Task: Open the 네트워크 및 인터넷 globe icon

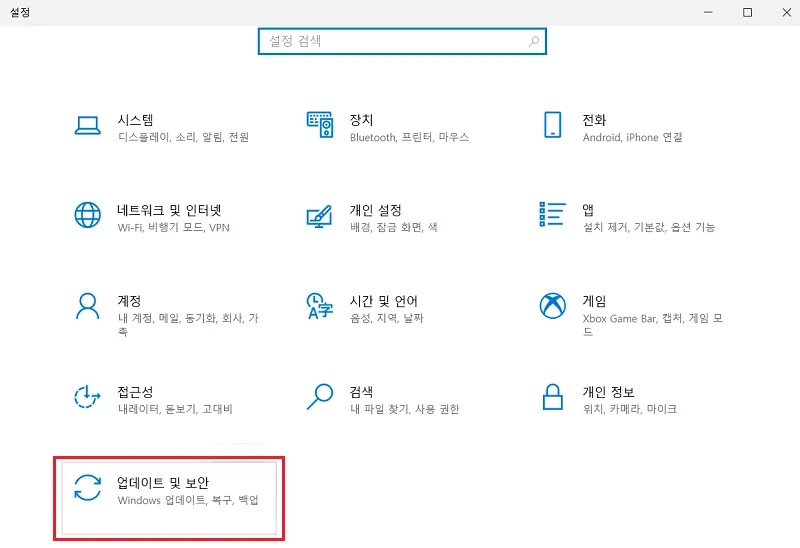Action: tap(88, 215)
